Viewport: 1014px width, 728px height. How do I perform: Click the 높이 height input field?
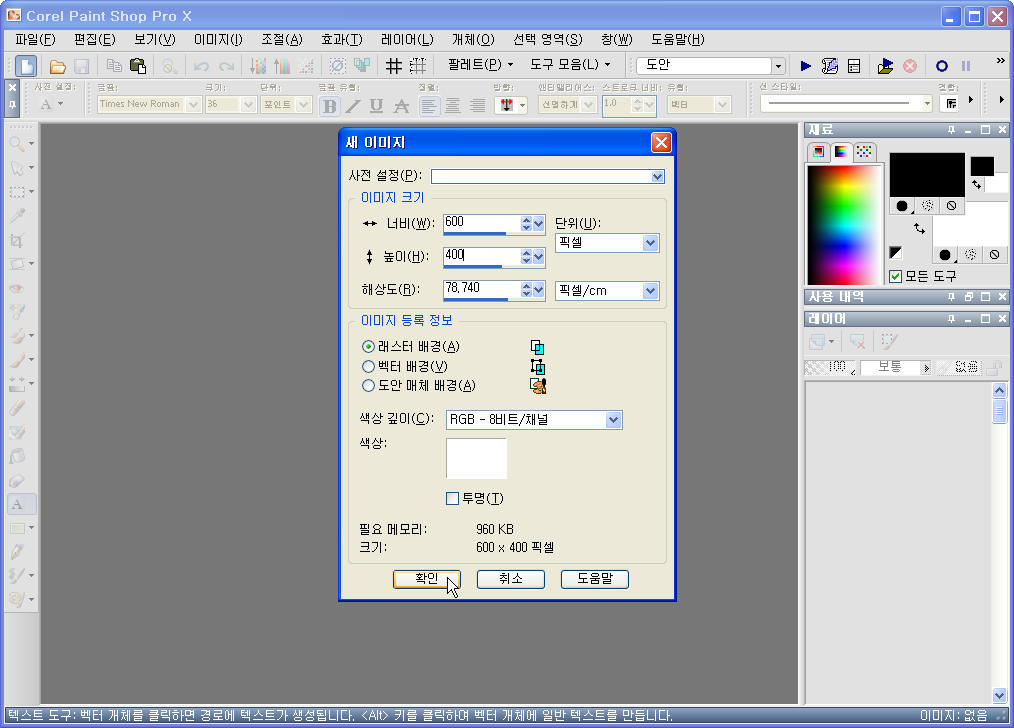click(x=482, y=256)
